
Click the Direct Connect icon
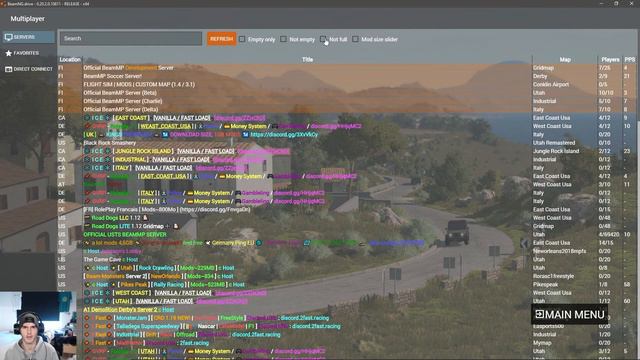click(9, 69)
